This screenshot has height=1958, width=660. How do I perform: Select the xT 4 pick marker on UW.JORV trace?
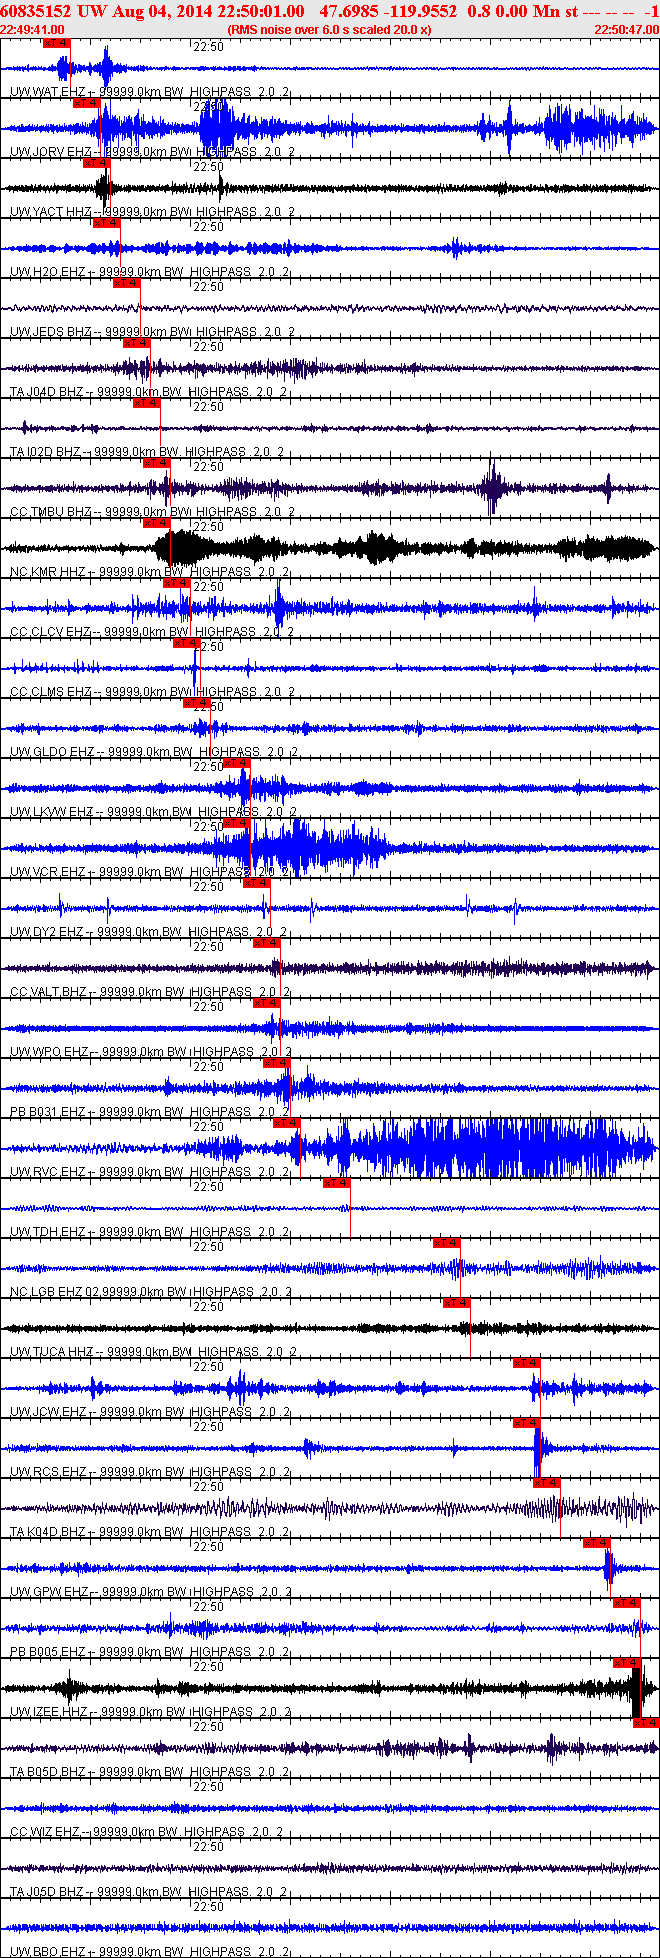coord(87,103)
